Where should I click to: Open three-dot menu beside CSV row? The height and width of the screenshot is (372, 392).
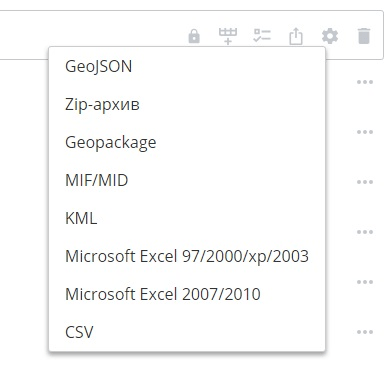pyautogui.click(x=365, y=332)
